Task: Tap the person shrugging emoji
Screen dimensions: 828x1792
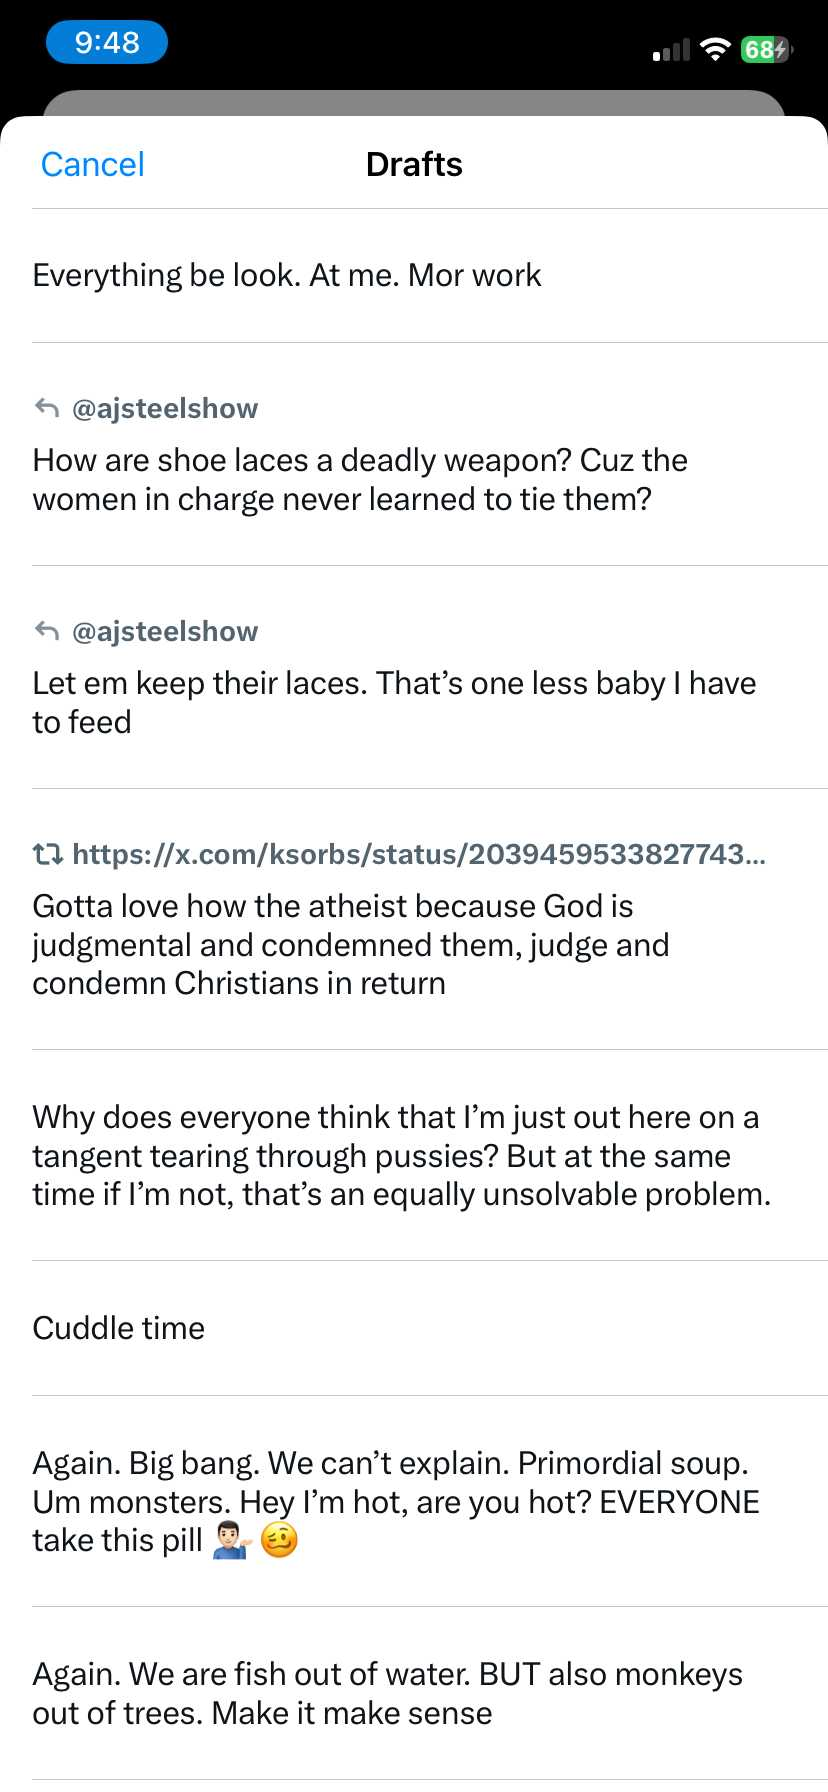Action: point(230,1541)
